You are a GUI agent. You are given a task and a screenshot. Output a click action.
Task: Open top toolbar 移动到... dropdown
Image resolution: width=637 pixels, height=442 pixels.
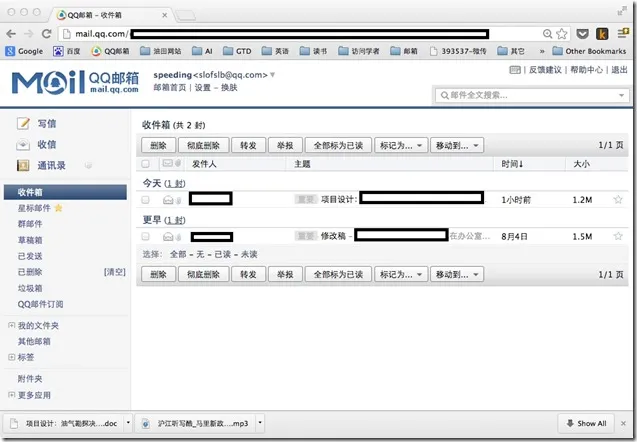tap(457, 145)
